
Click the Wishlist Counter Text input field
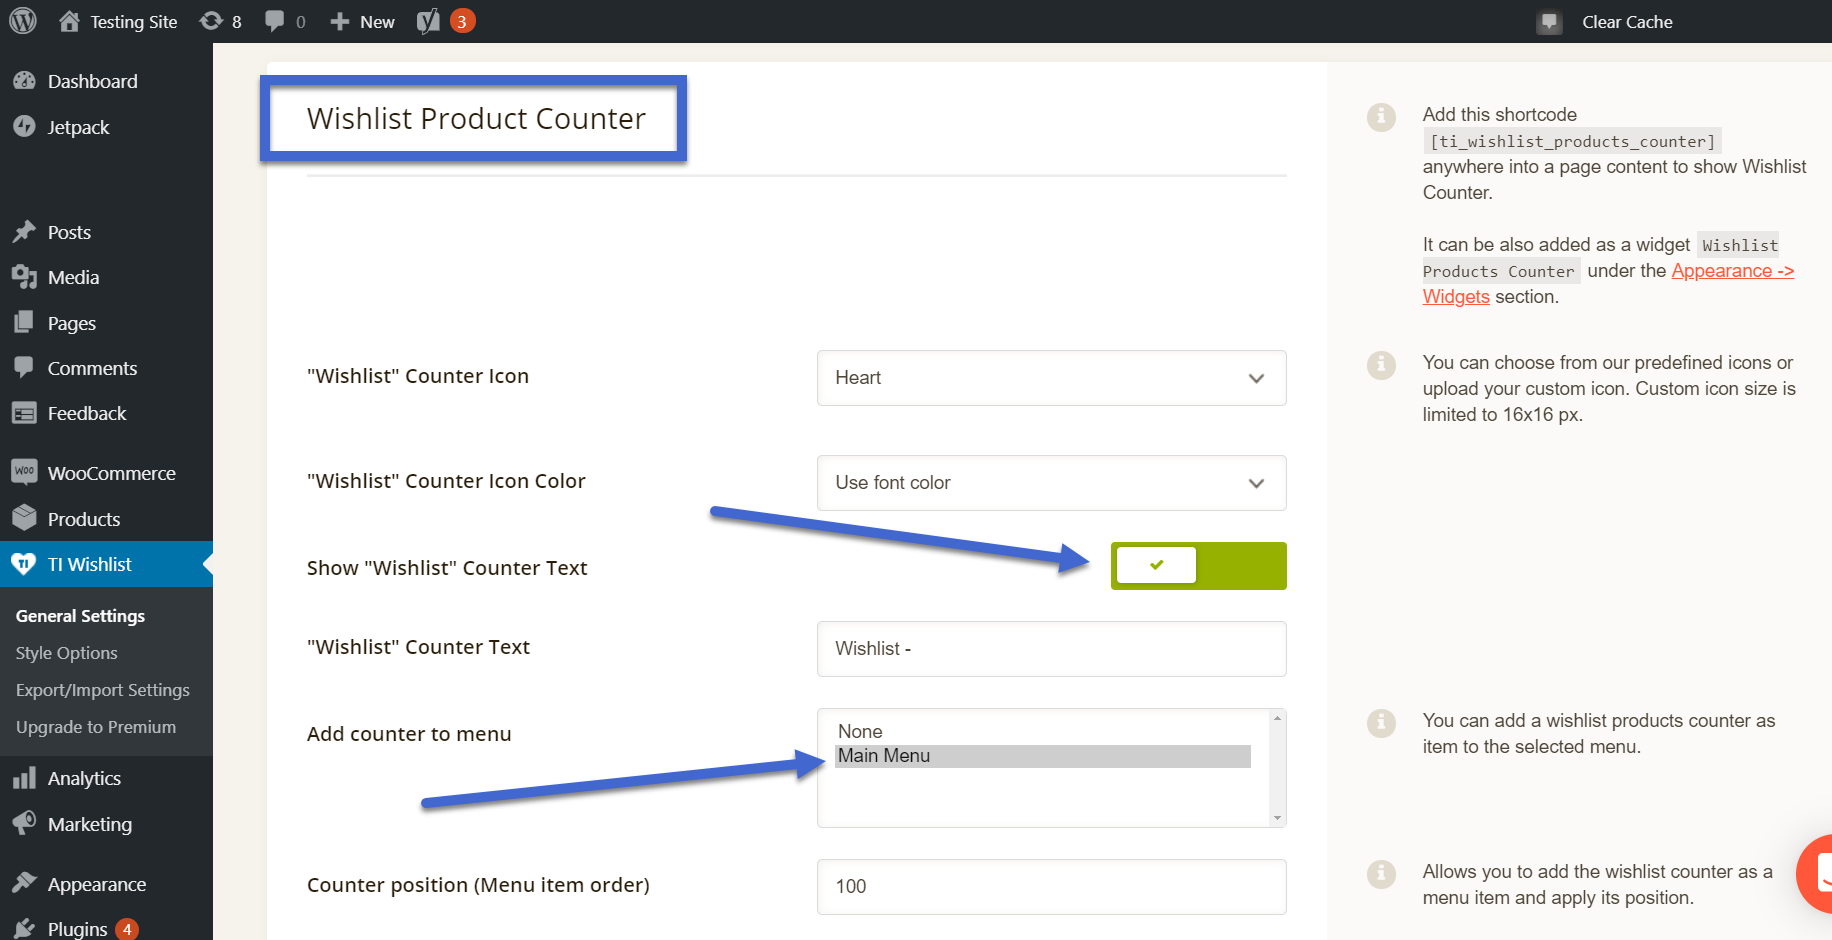pos(1051,649)
